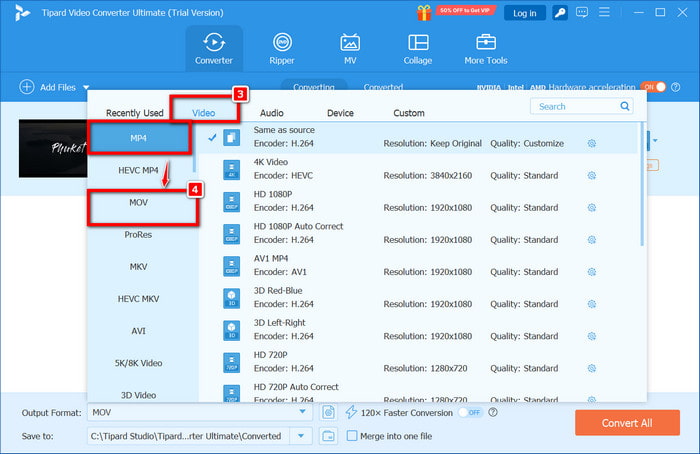
Task: Switch to the Audio tab
Action: [272, 113]
